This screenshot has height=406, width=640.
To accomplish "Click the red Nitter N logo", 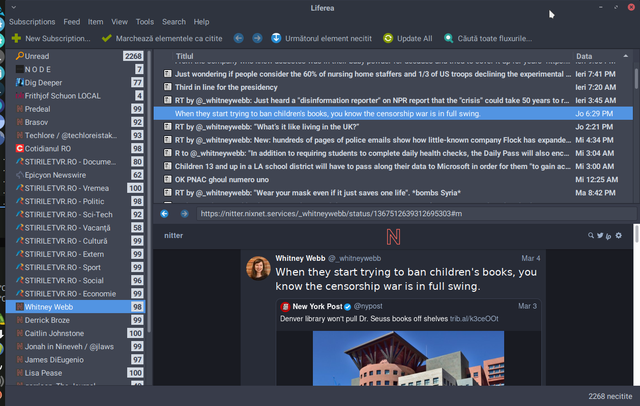I will pos(393,237).
